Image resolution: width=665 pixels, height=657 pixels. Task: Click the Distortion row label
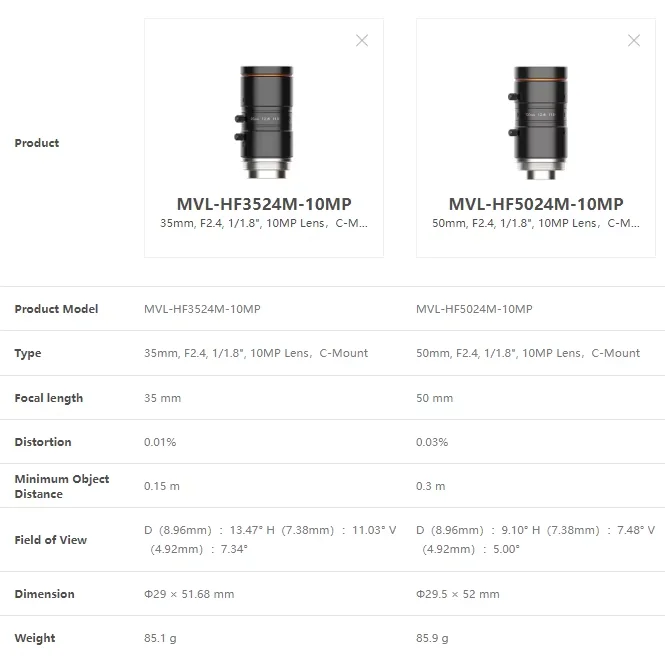43,442
